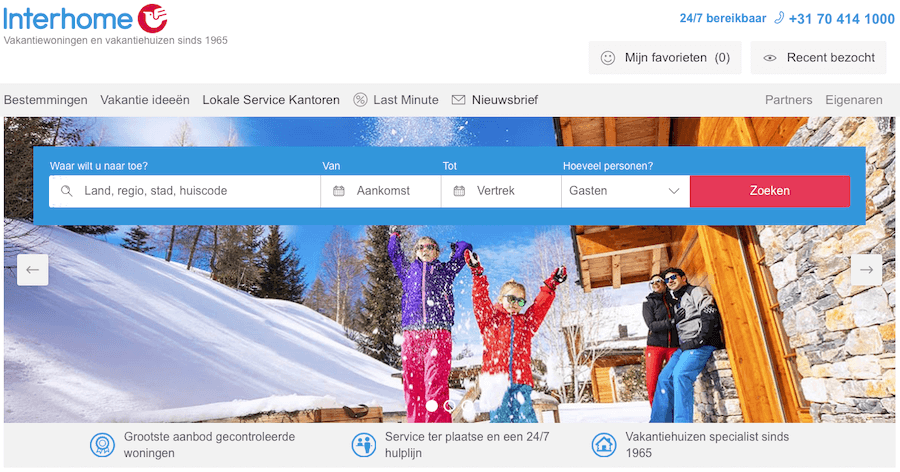The width and height of the screenshot is (900, 472).
Task: Go to next slide with right arrow
Action: [x=866, y=269]
